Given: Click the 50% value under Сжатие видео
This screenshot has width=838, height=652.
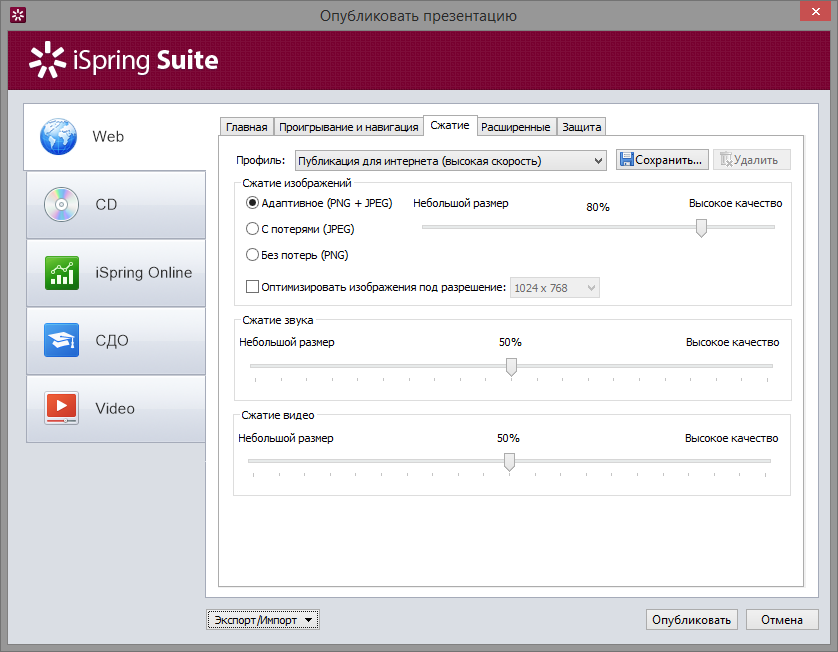Looking at the screenshot, I should point(508,438).
